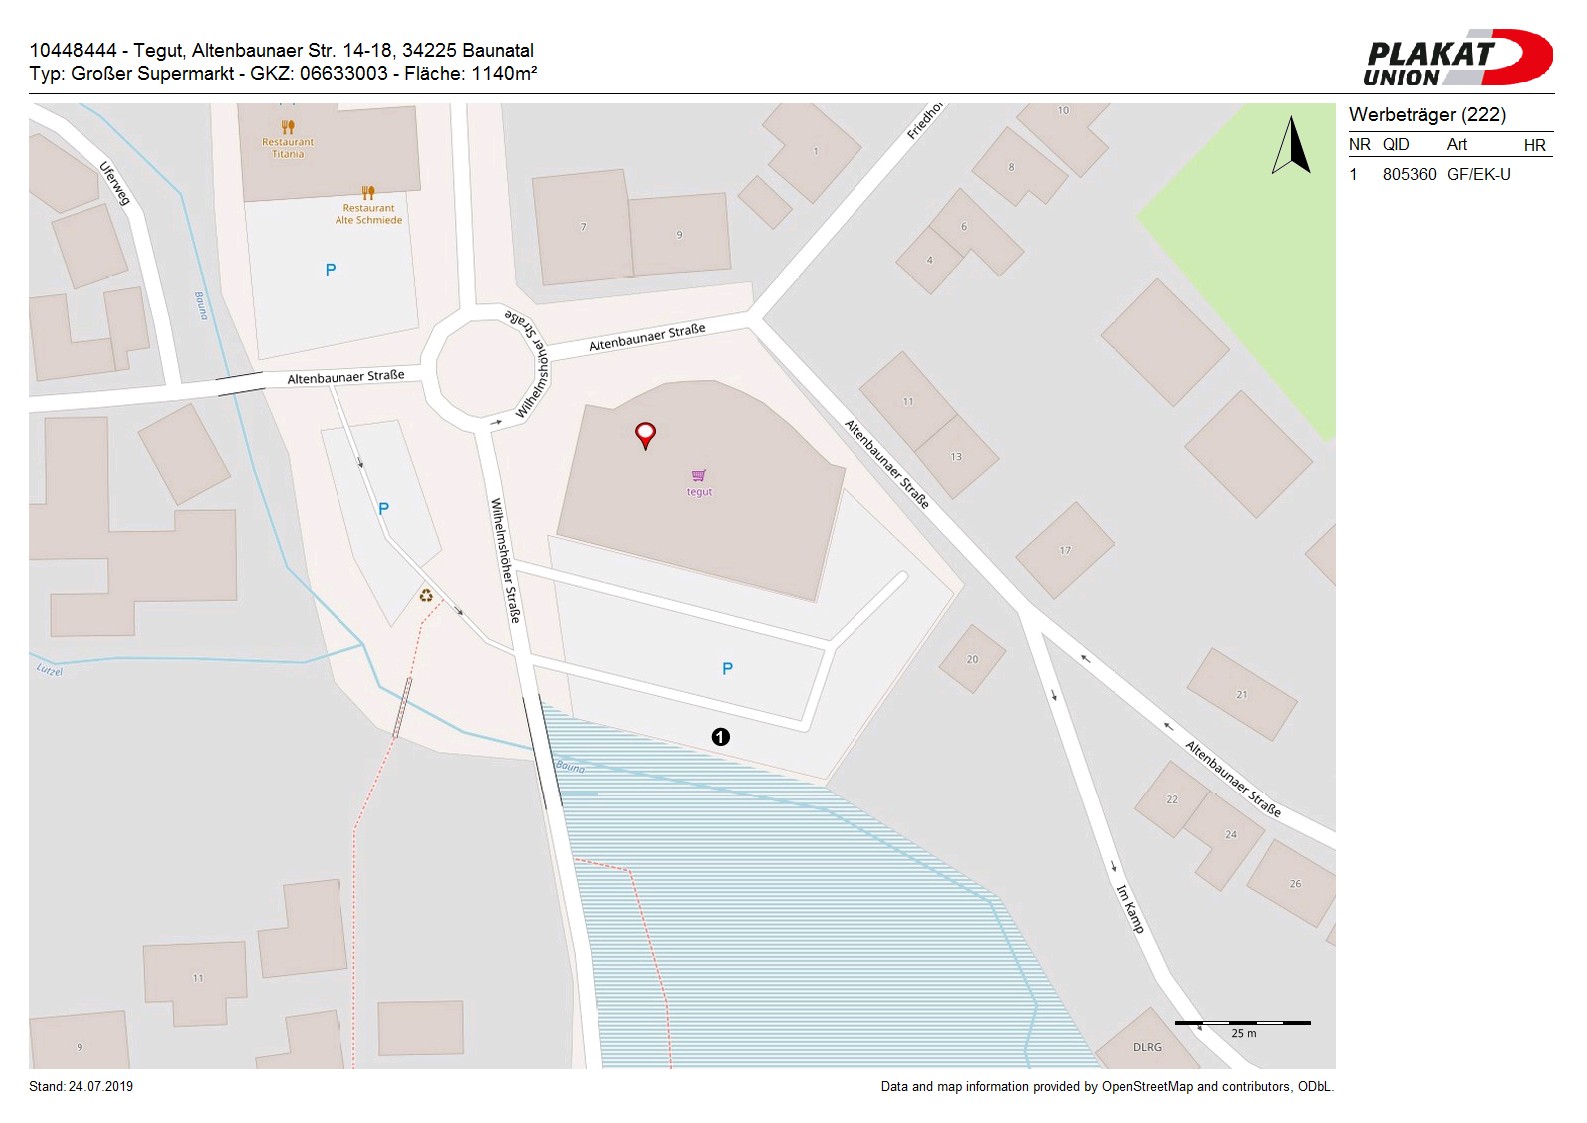Image resolution: width=1587 pixels, height=1123 pixels.
Task: Click the Uferweg street label
Action: point(115,184)
